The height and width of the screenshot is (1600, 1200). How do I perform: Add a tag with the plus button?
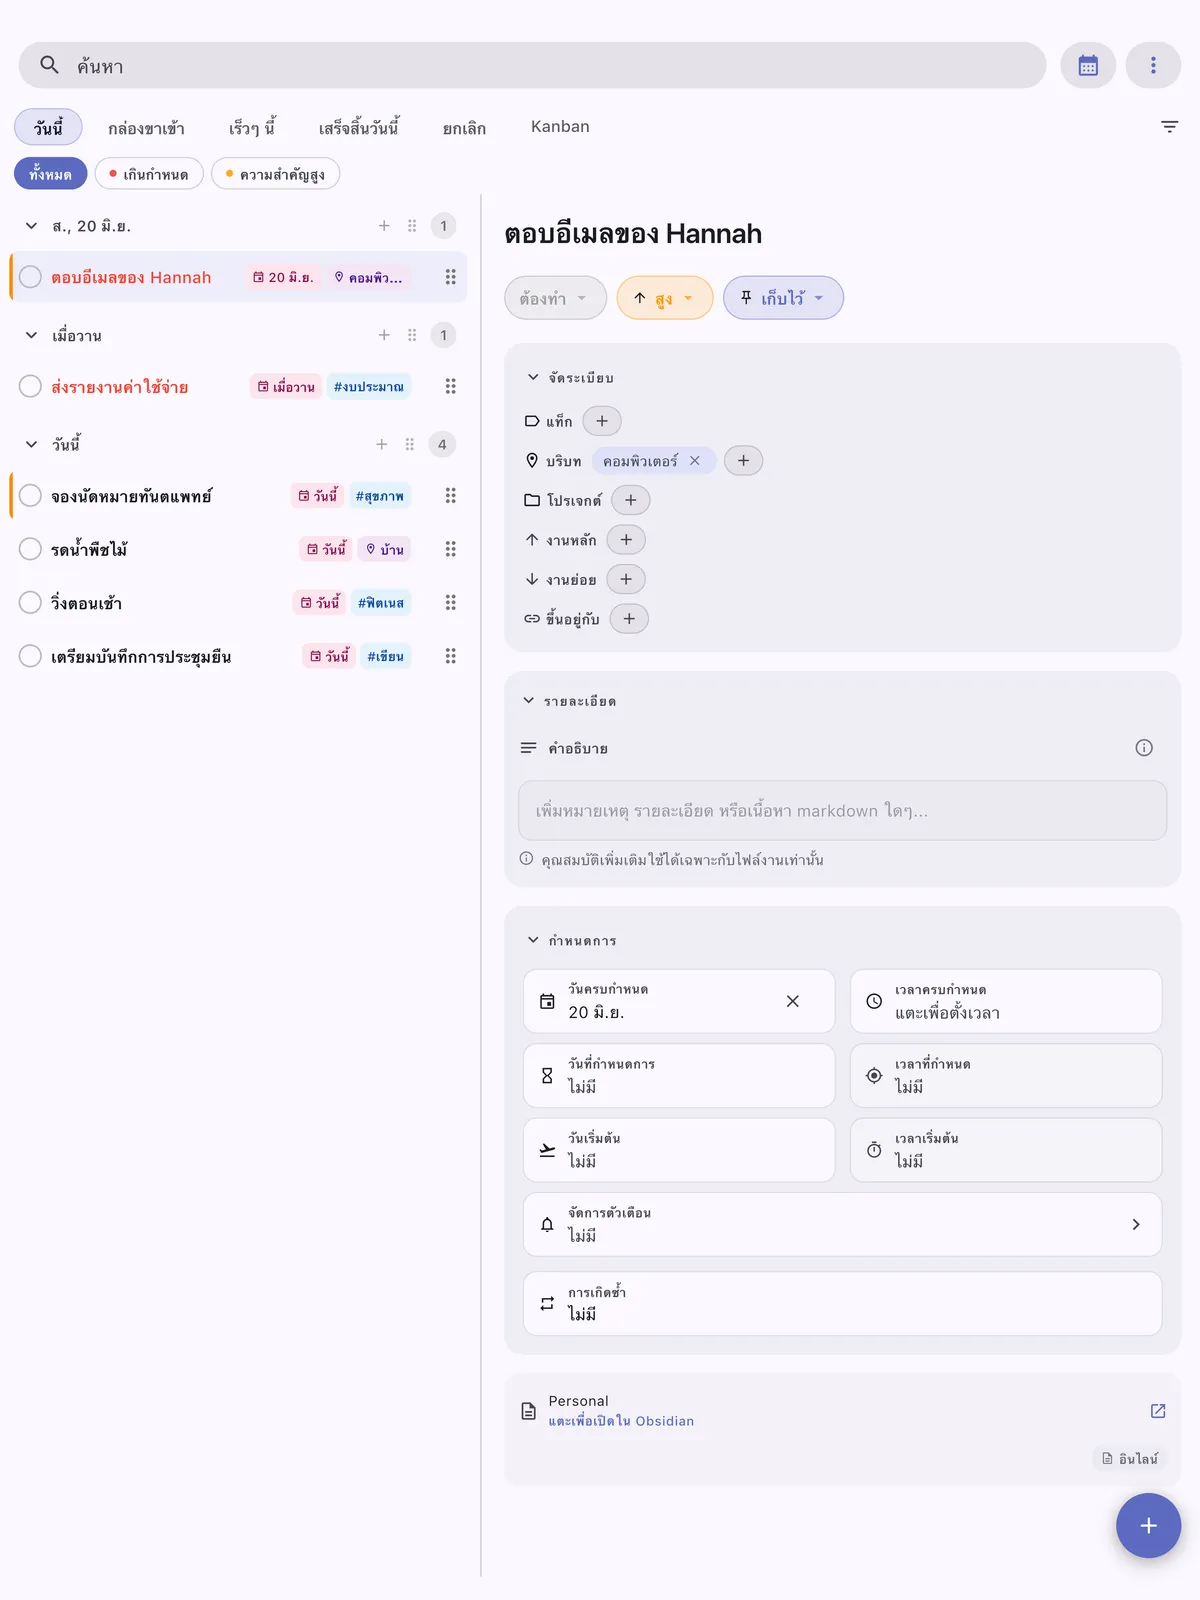(602, 421)
